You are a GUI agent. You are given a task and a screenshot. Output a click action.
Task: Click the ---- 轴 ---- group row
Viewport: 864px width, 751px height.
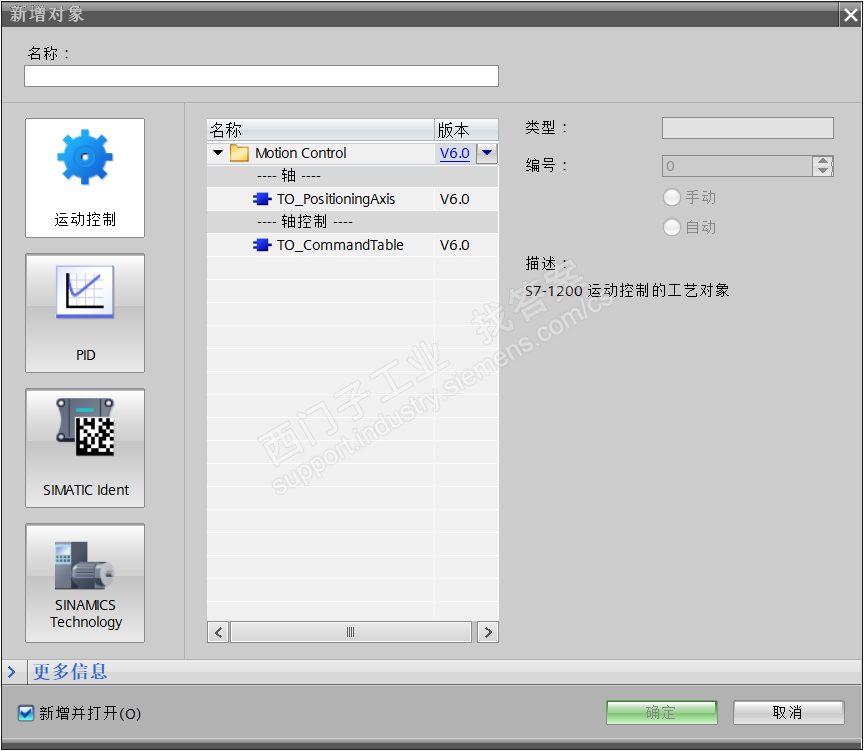[x=353, y=176]
